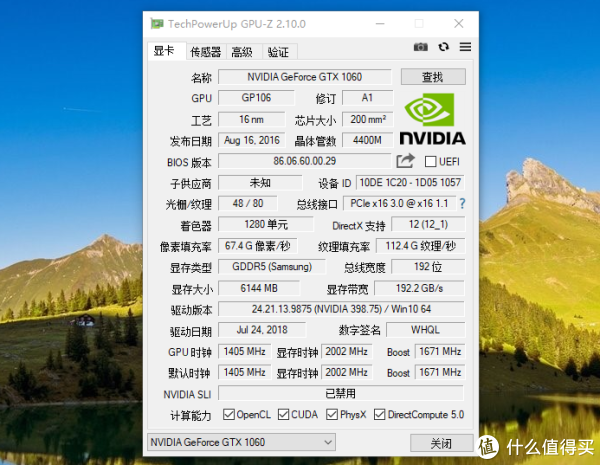Click the GPU clock 1405 MHz in GPU 时钟 row
Image resolution: width=600 pixels, height=465 pixels.
click(245, 351)
